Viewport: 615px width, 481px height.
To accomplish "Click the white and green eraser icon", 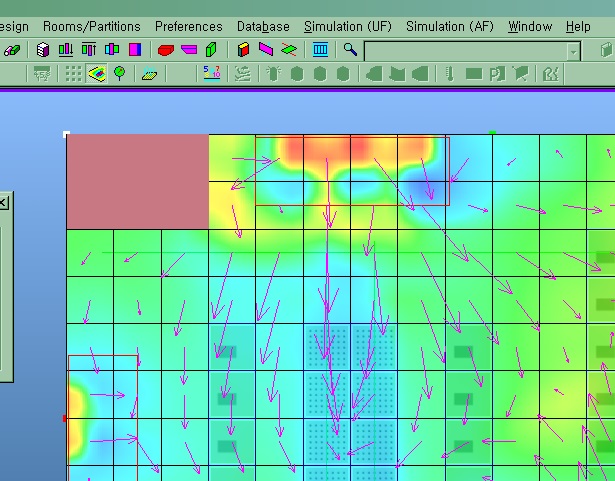I will 12,50.
